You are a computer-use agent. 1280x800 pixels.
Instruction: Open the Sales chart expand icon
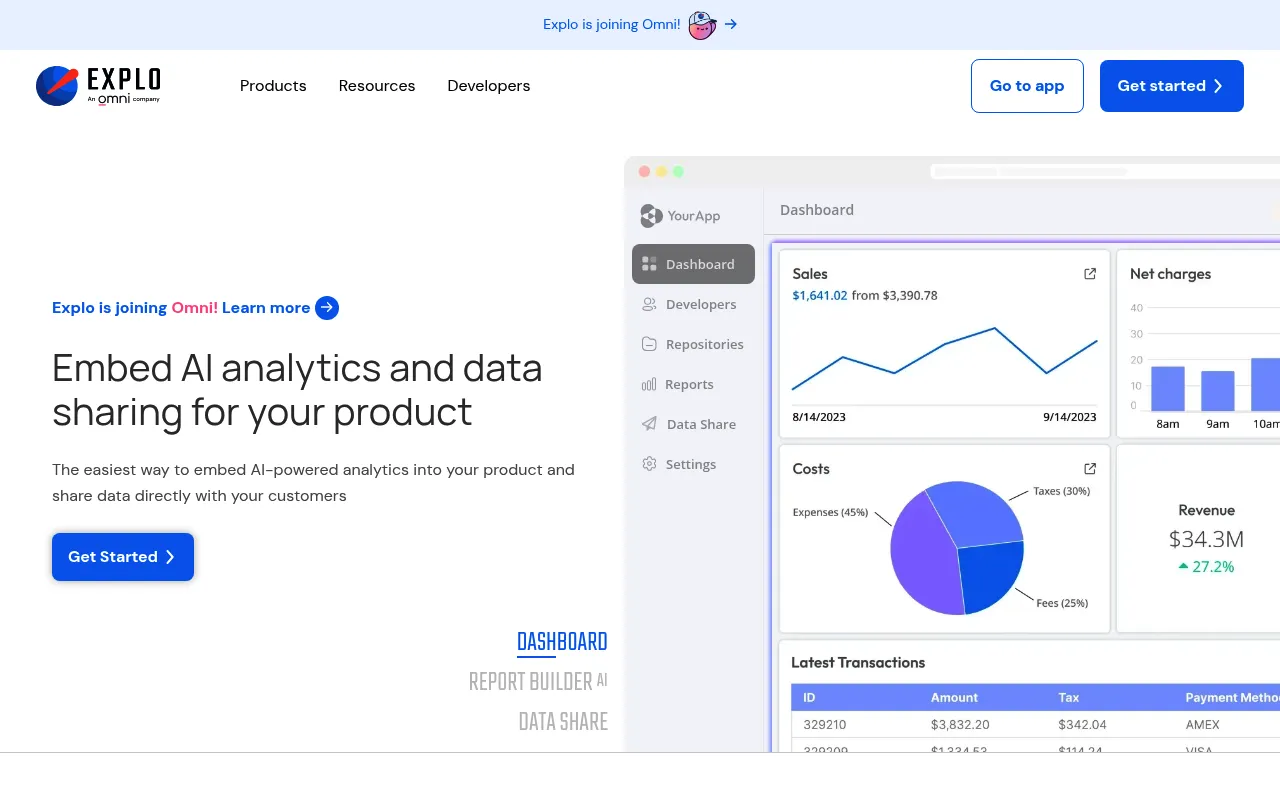(1090, 274)
